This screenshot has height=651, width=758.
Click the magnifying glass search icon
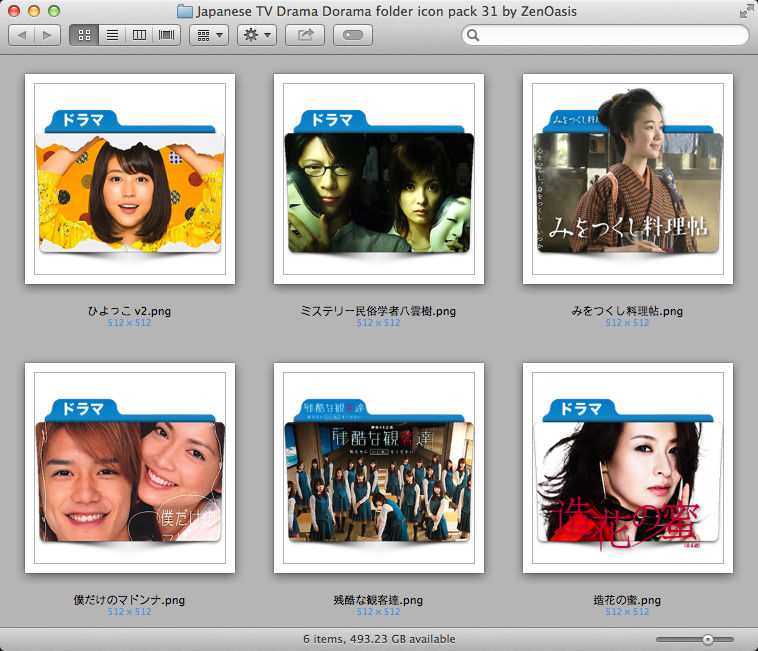coord(473,35)
